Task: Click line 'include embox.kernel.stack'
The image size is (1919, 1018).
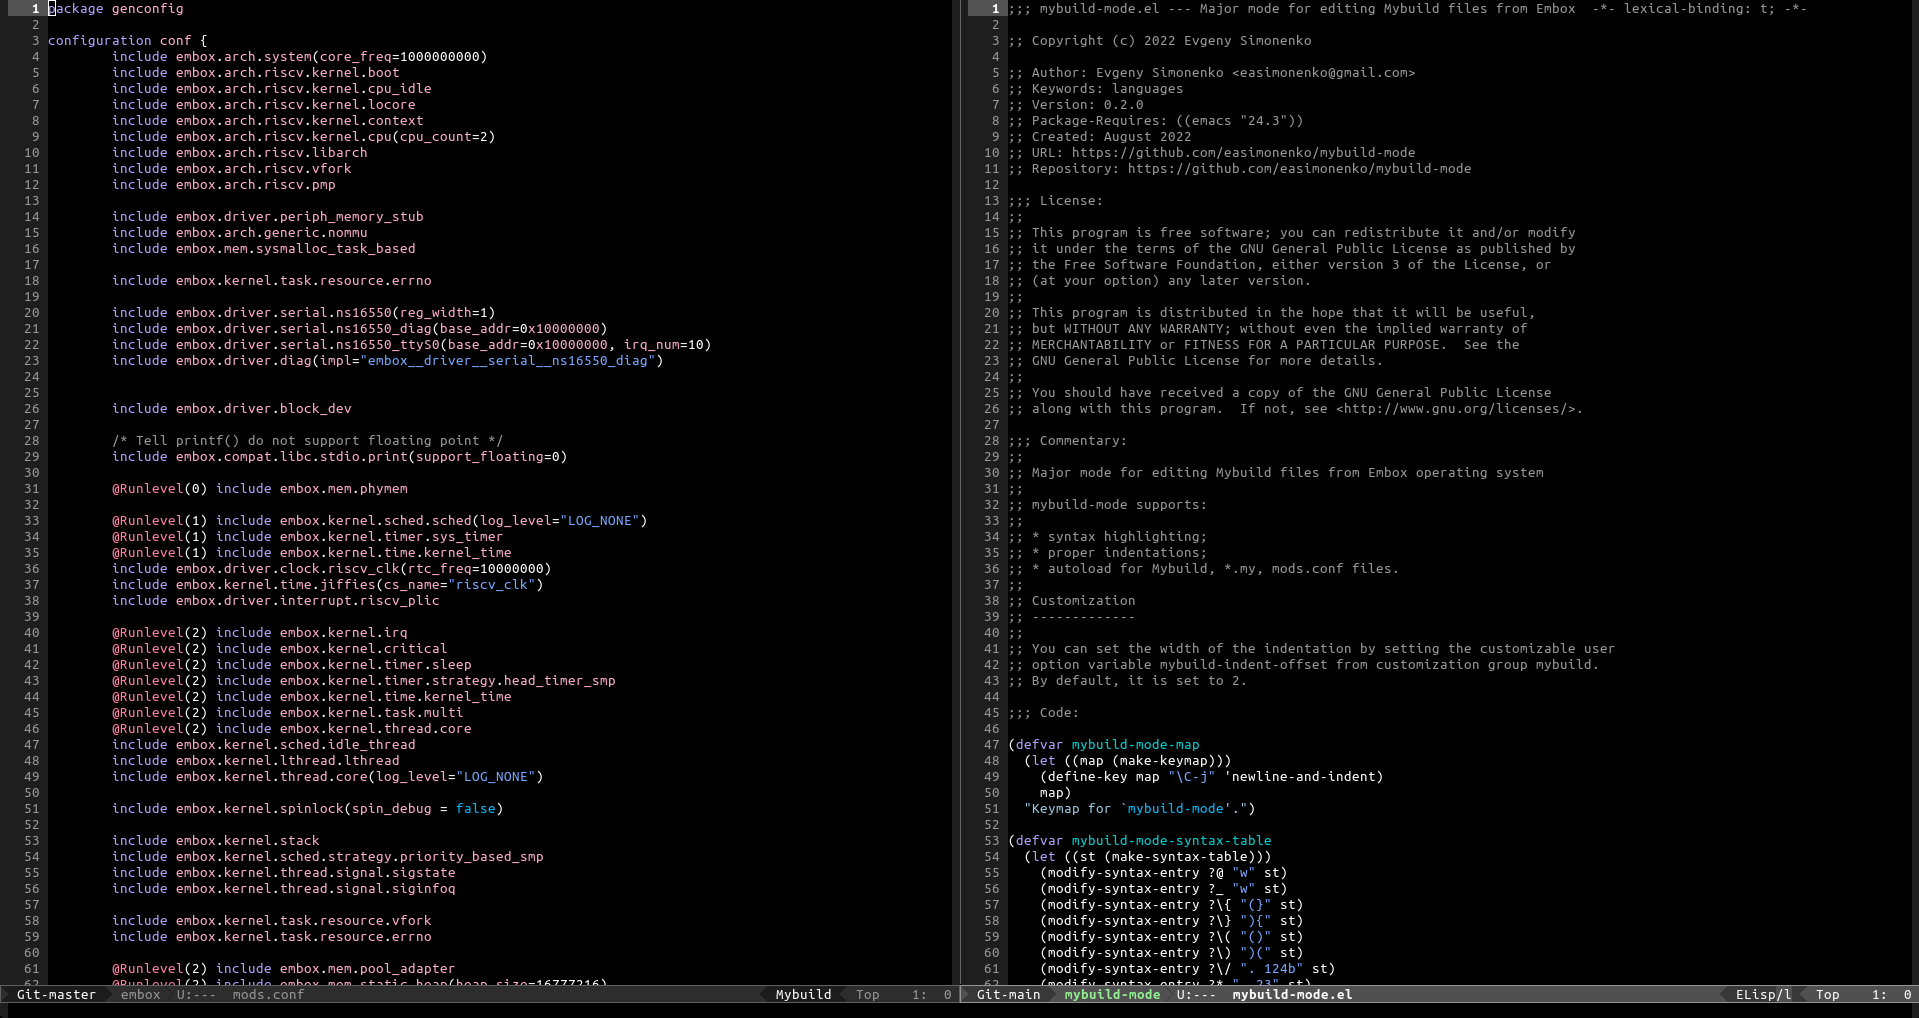Action: (x=216, y=841)
